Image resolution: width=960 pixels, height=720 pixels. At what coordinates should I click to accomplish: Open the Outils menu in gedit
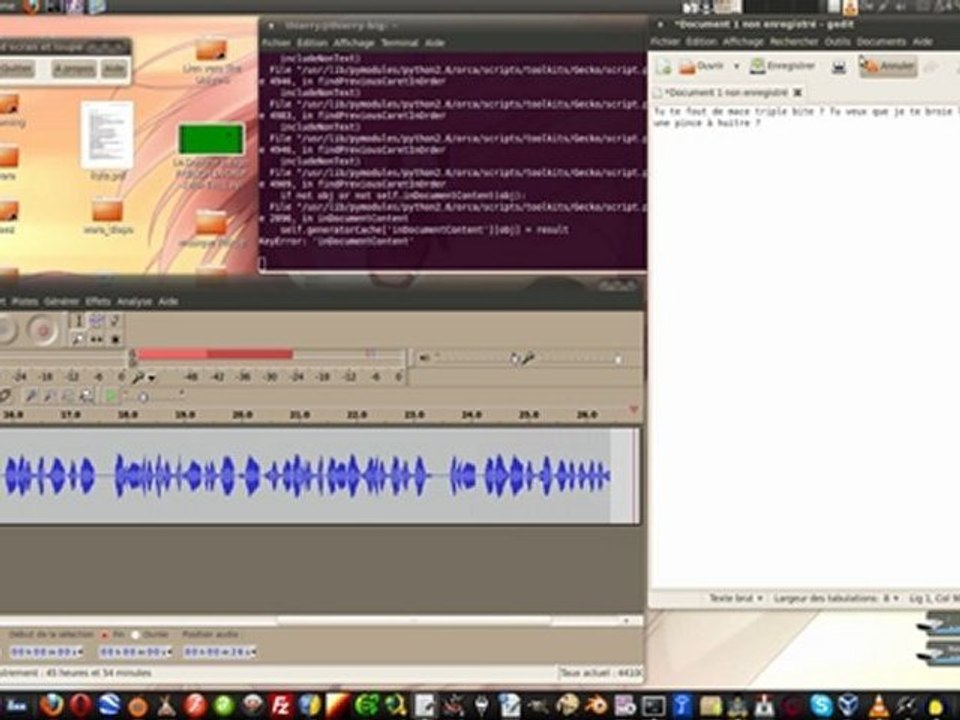[x=838, y=42]
